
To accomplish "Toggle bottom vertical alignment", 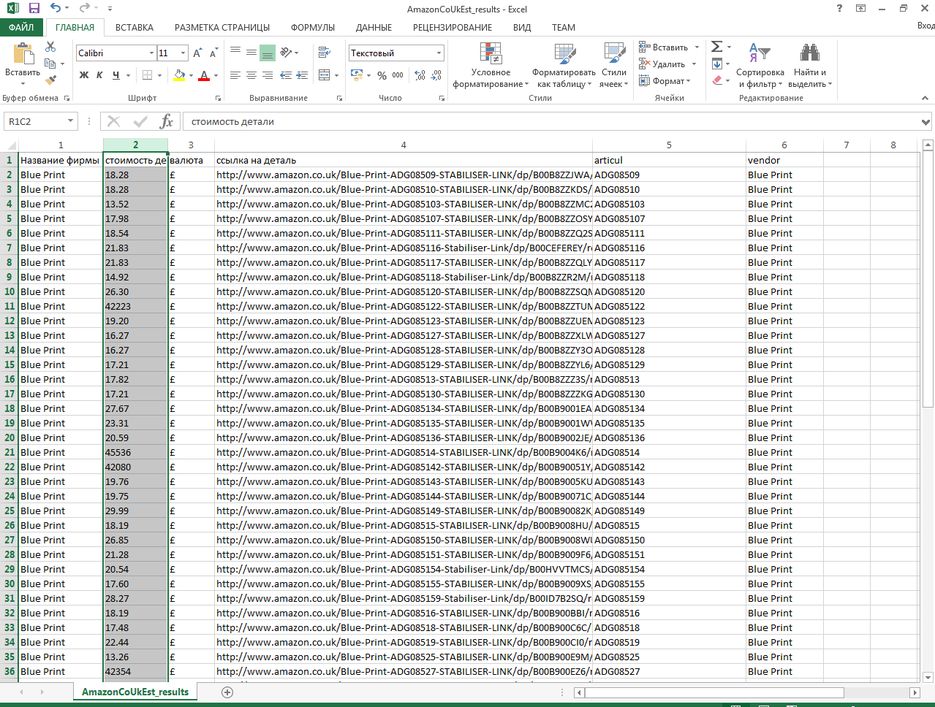I will click(267, 52).
